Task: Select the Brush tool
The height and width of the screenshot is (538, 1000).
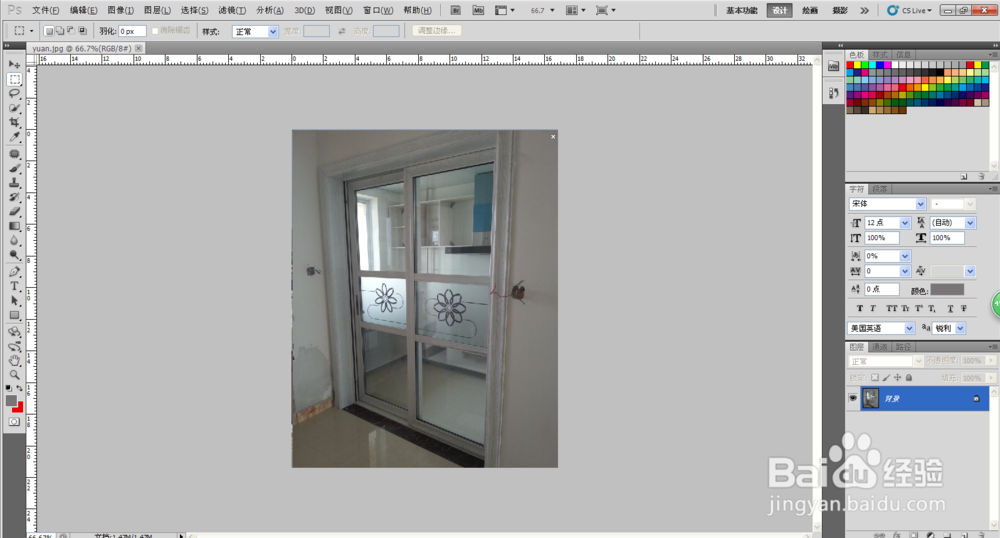Action: 14,168
